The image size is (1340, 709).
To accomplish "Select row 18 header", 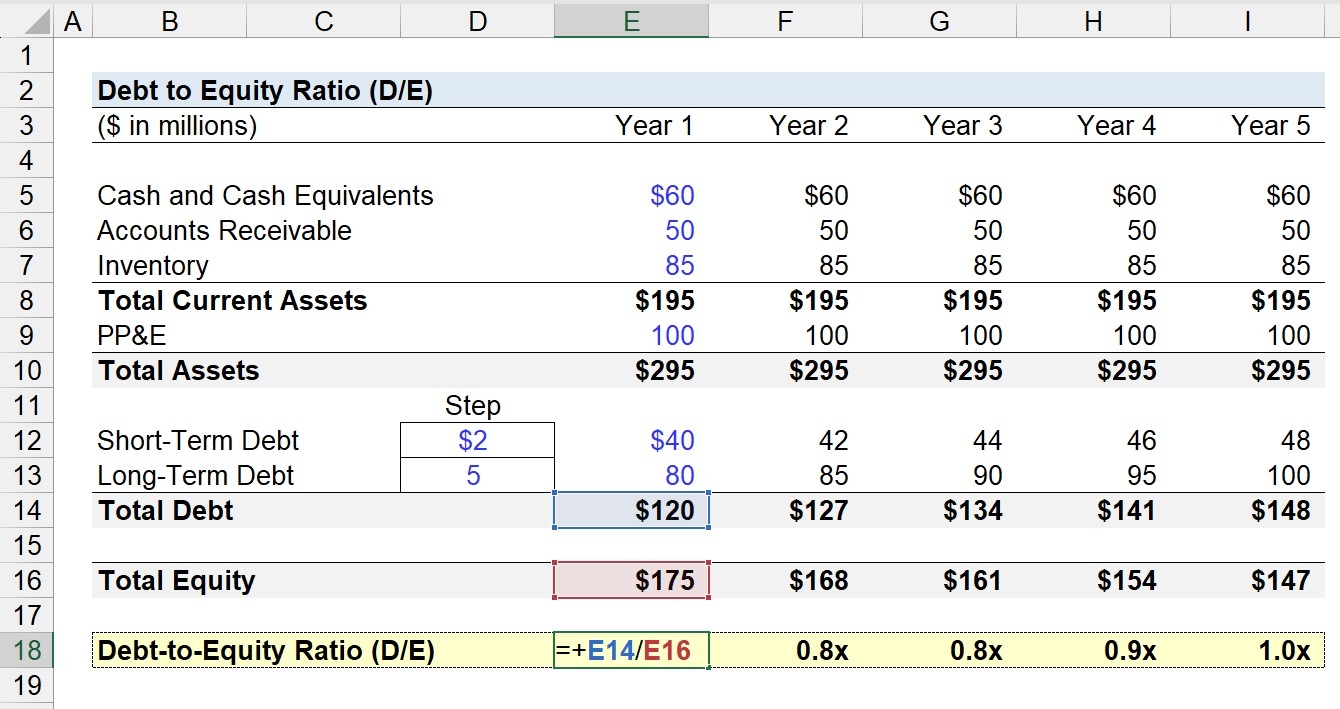I will tap(27, 650).
